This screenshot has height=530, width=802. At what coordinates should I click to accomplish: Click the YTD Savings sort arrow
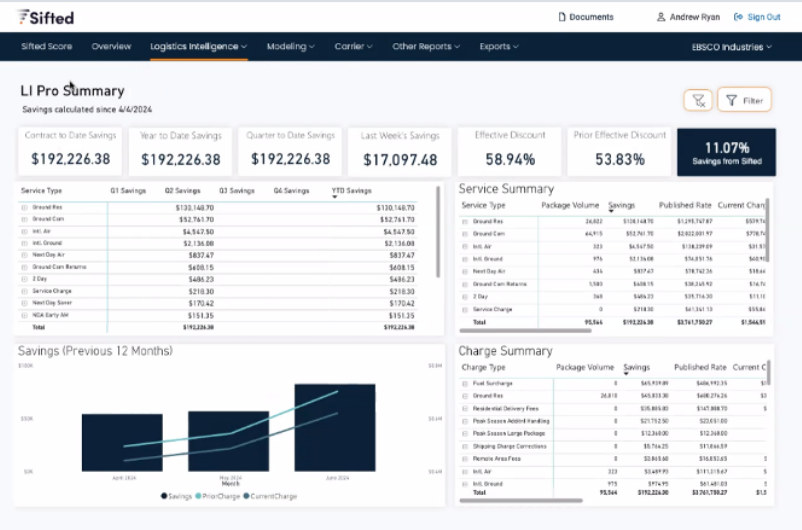pyautogui.click(x=335, y=197)
